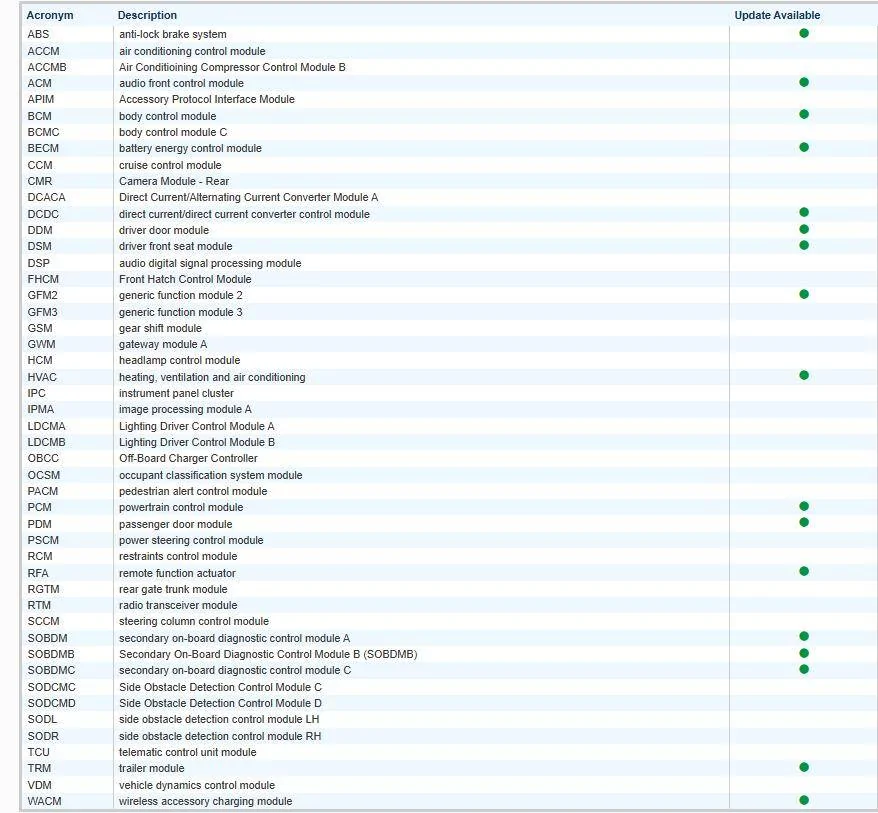878x813 pixels.
Task: Select the APIM acronym row
Action: (41, 99)
